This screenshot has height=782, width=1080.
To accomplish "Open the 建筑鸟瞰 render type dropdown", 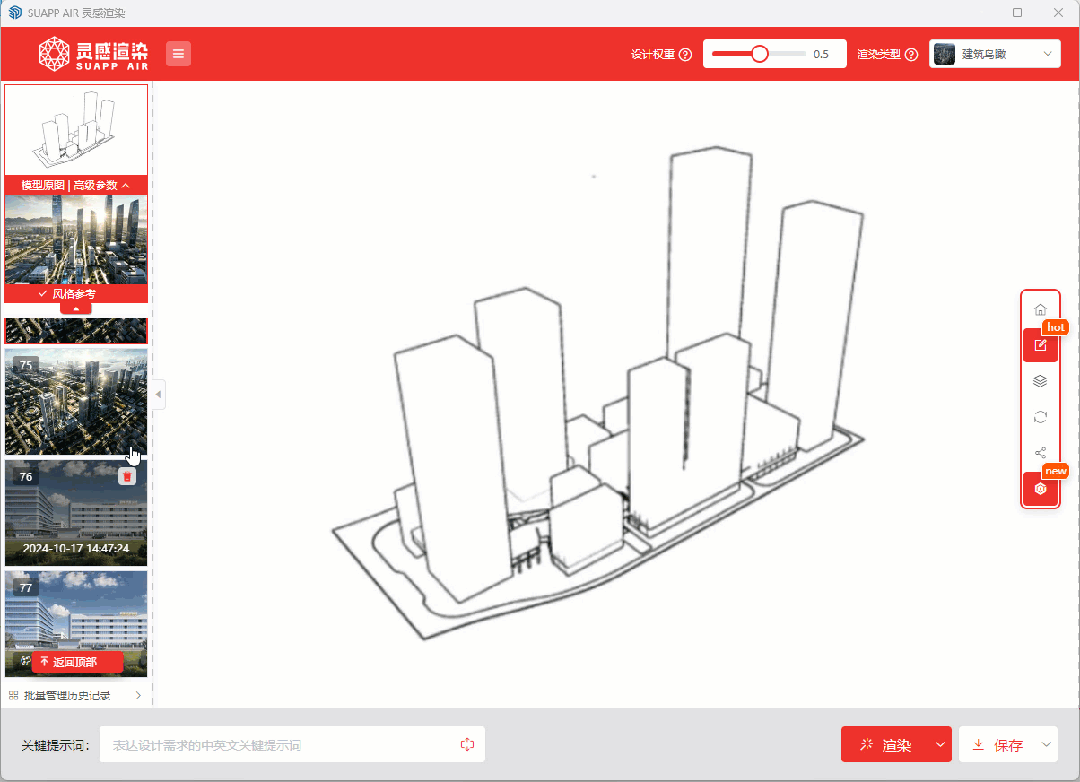I will 995,54.
